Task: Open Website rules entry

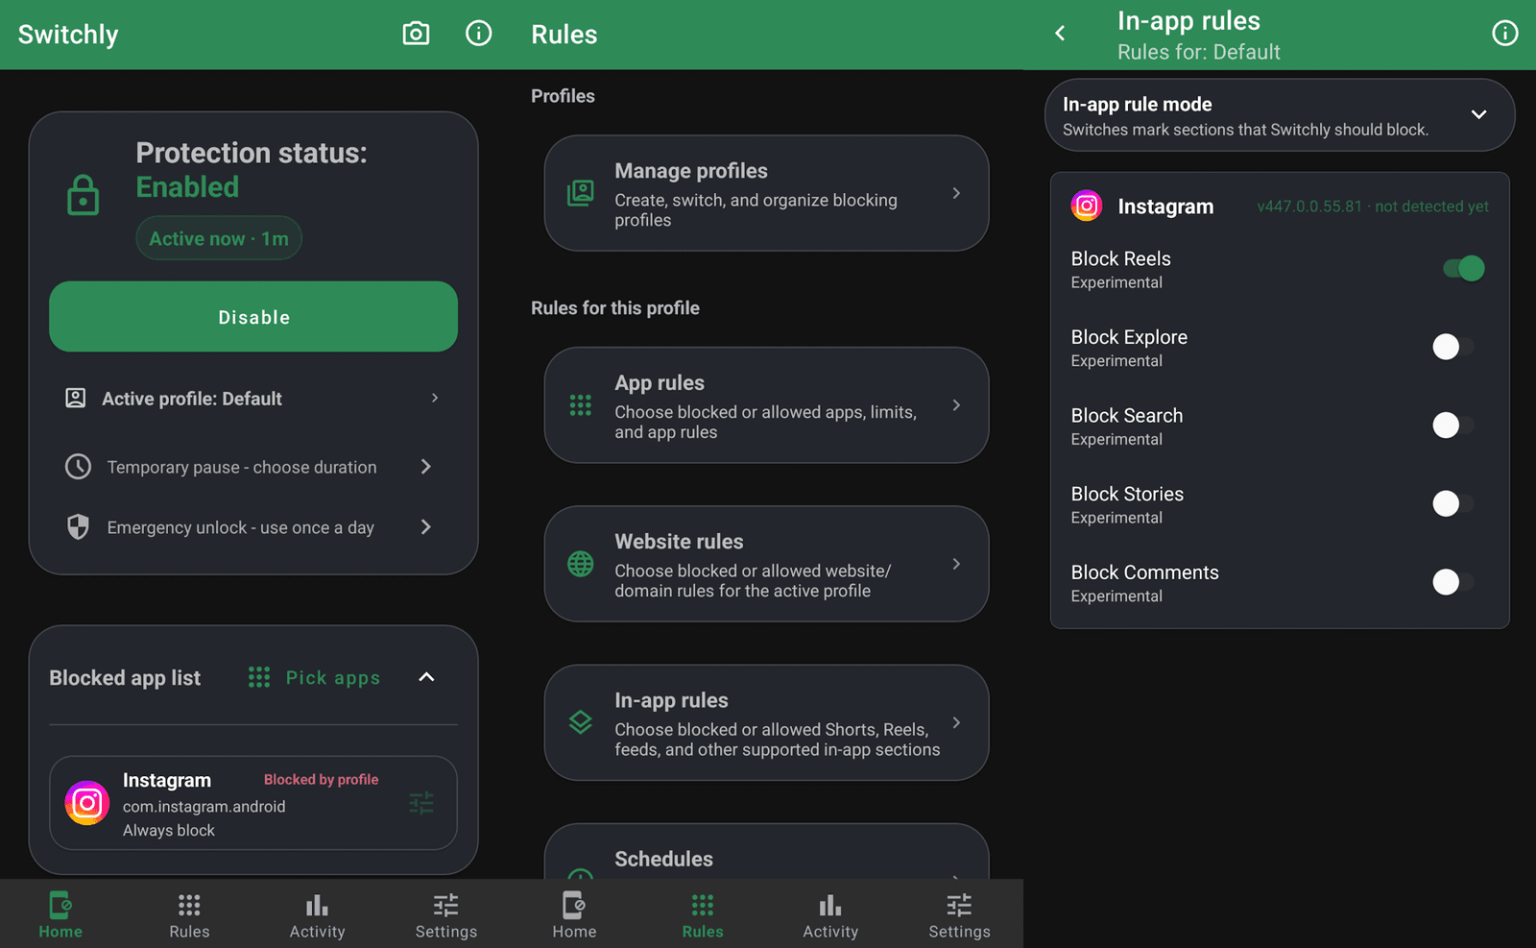Action: click(x=767, y=564)
